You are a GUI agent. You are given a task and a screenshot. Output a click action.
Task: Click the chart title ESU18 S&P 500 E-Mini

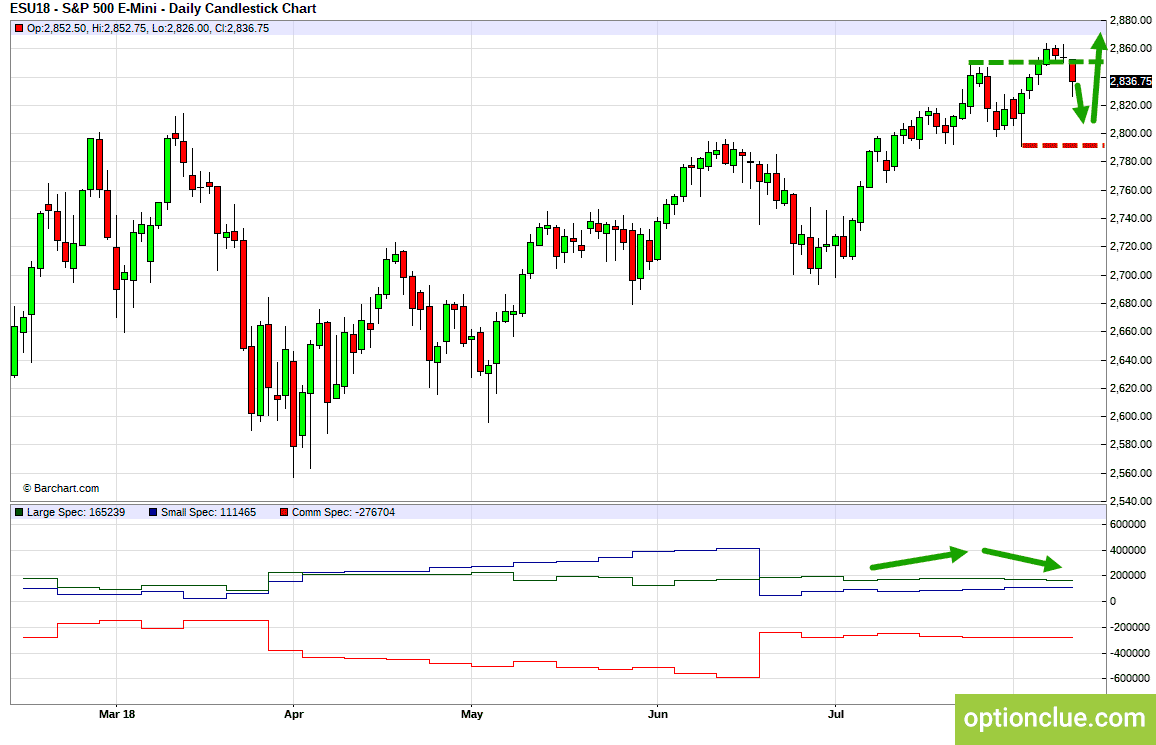tap(163, 9)
